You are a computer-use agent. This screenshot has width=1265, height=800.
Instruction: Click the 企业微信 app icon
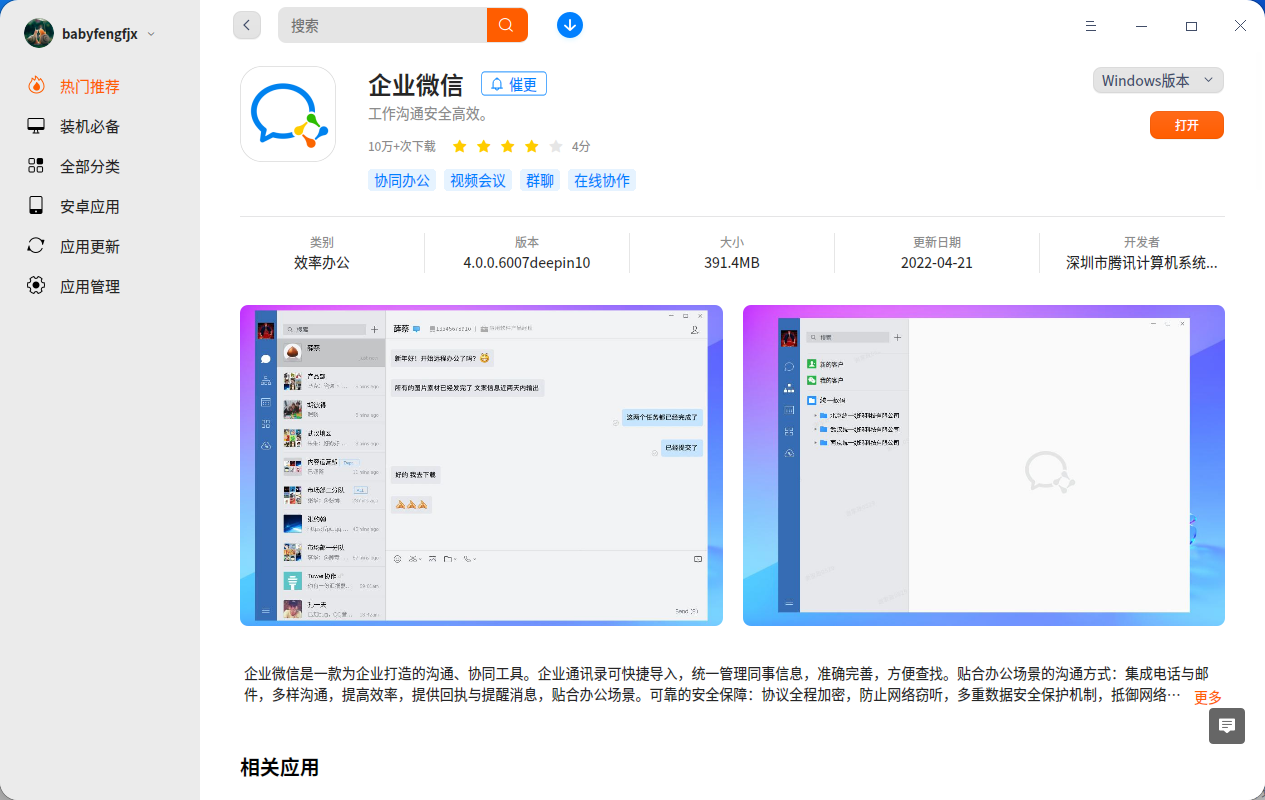[x=288, y=114]
